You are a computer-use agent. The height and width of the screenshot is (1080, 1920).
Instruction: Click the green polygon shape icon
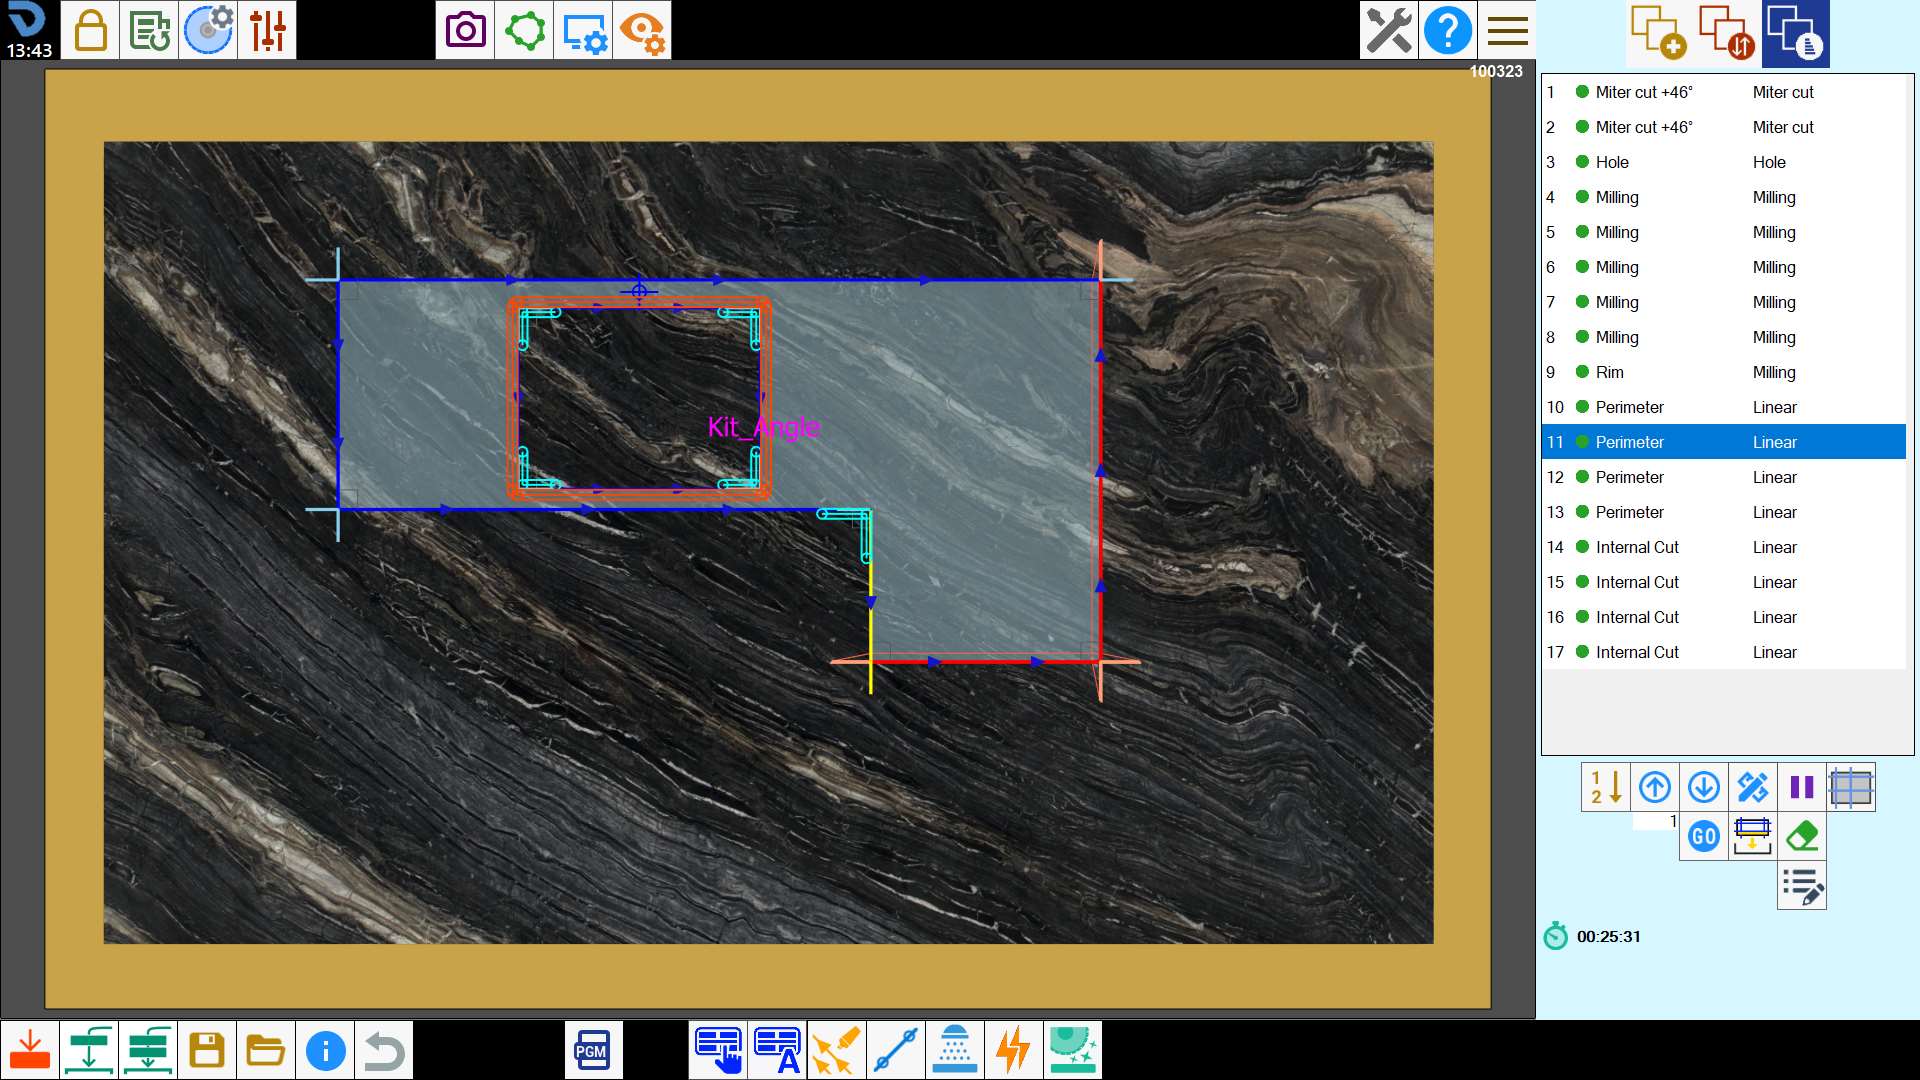pyautogui.click(x=524, y=30)
